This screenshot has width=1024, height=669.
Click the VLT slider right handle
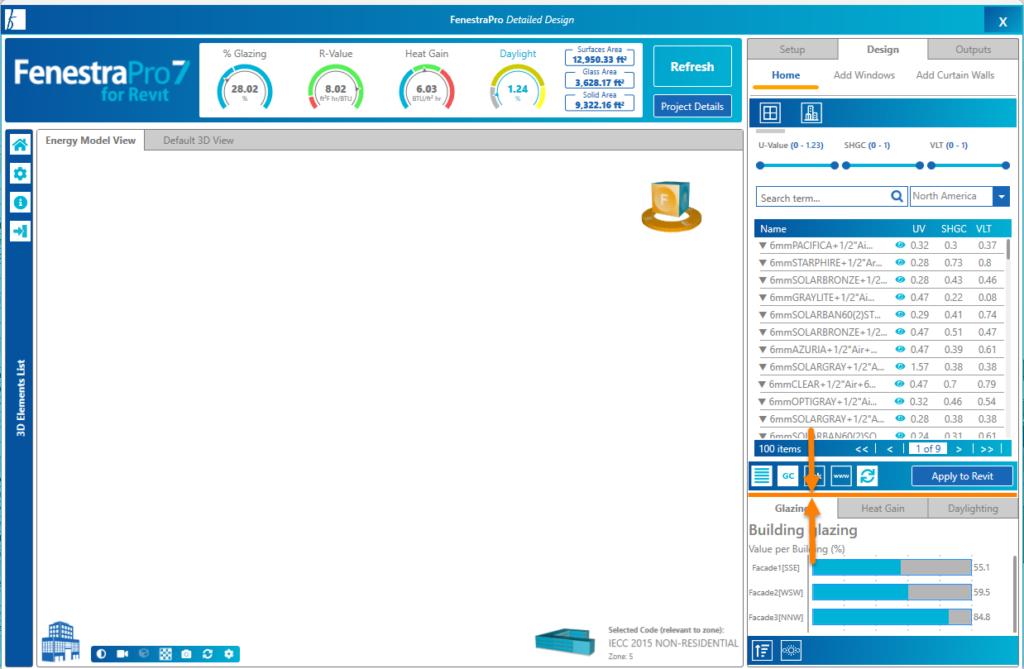[1006, 165]
